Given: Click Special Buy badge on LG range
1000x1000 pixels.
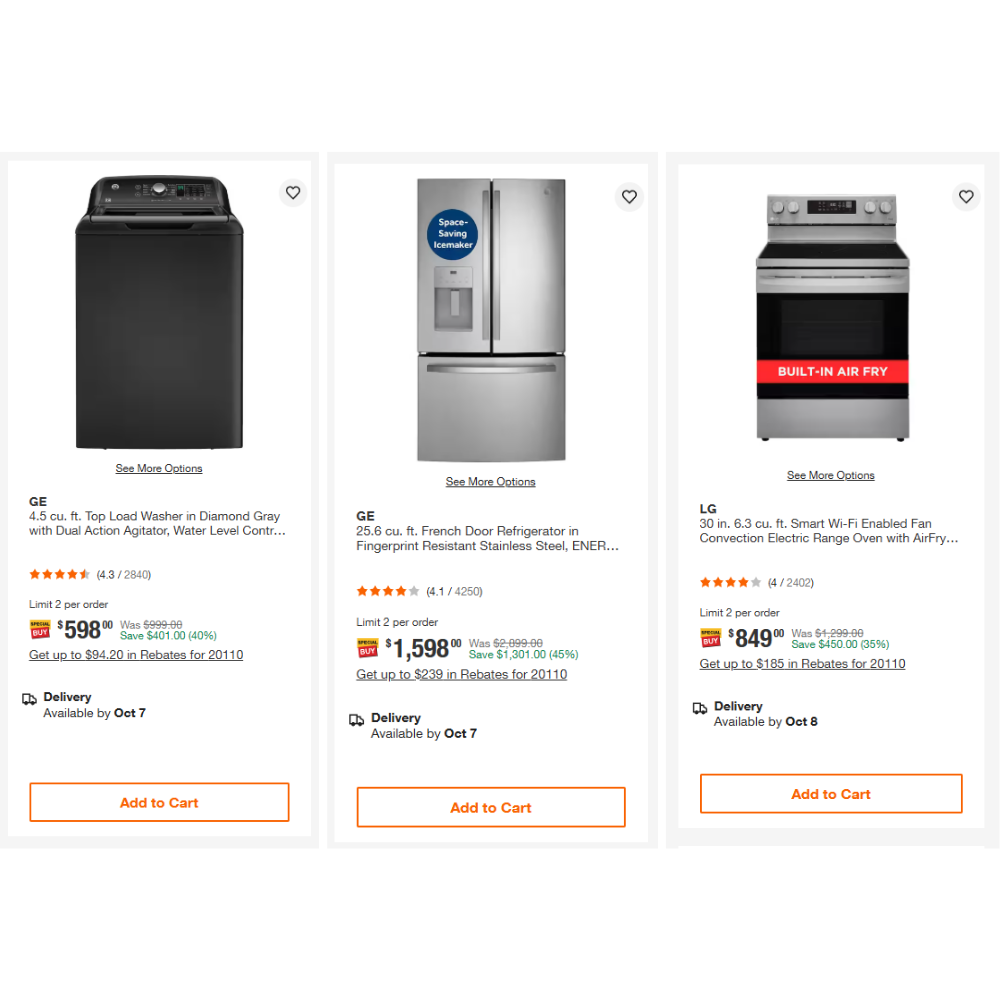Looking at the screenshot, I should point(710,637).
